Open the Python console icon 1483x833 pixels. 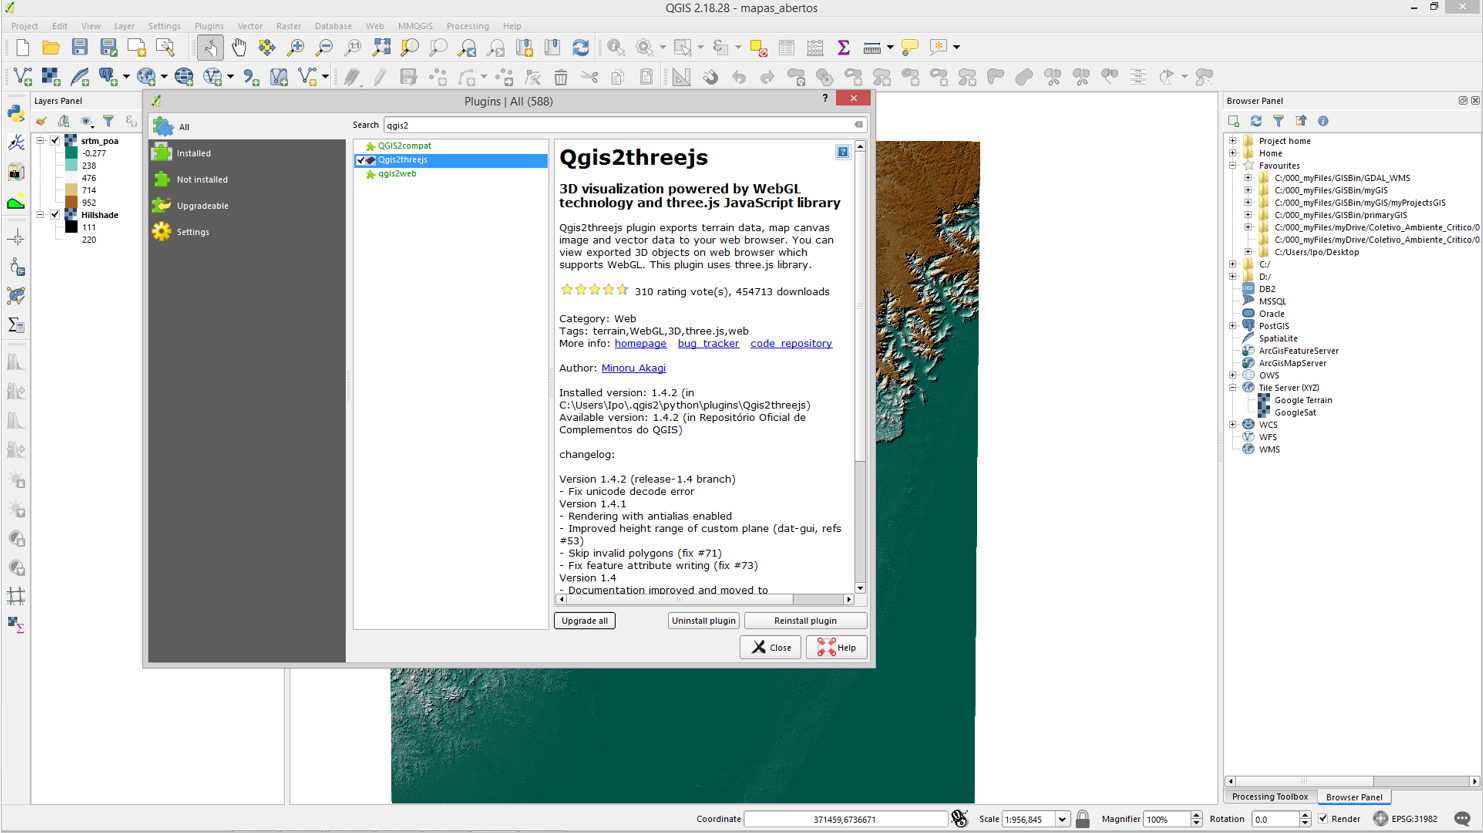point(16,113)
